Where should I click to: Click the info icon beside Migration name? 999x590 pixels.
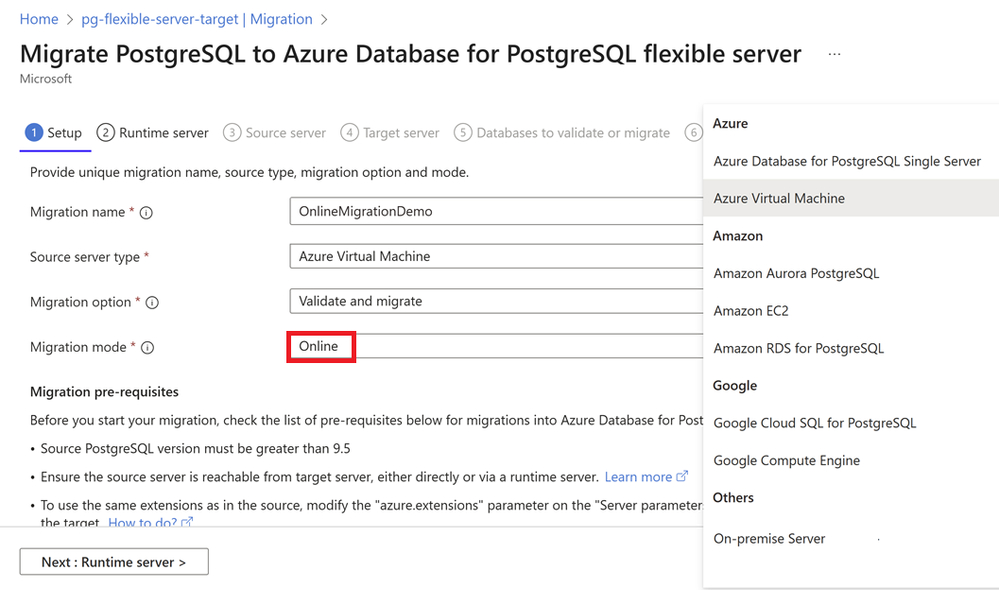pyautogui.click(x=146, y=213)
